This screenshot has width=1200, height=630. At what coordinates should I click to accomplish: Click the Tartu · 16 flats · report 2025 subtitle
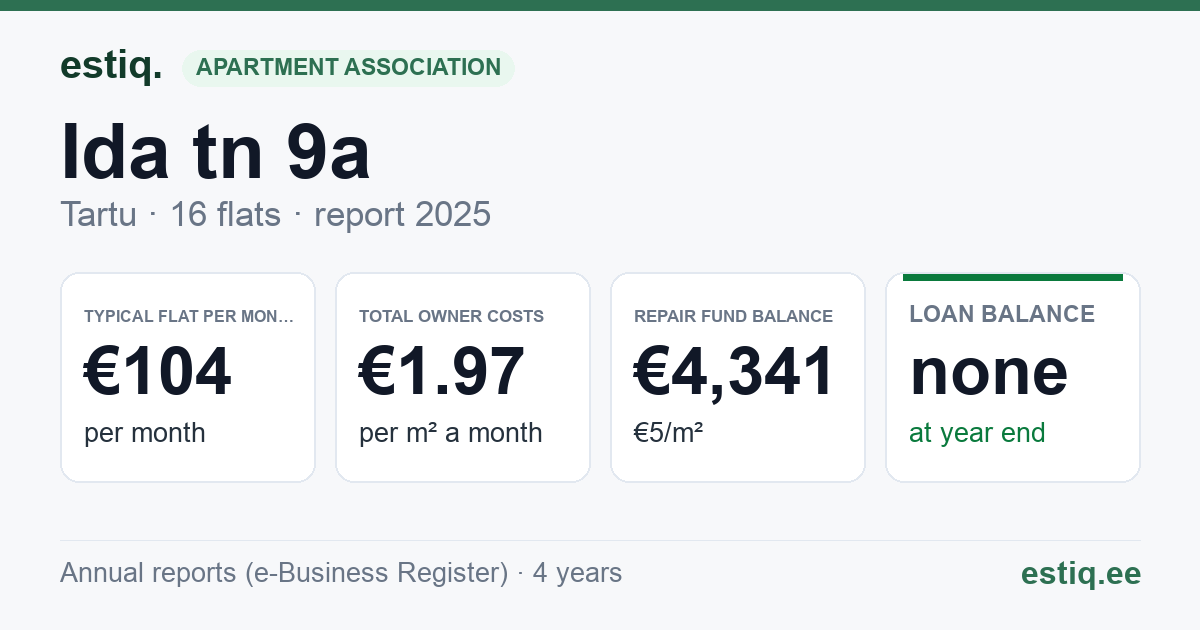(x=275, y=214)
